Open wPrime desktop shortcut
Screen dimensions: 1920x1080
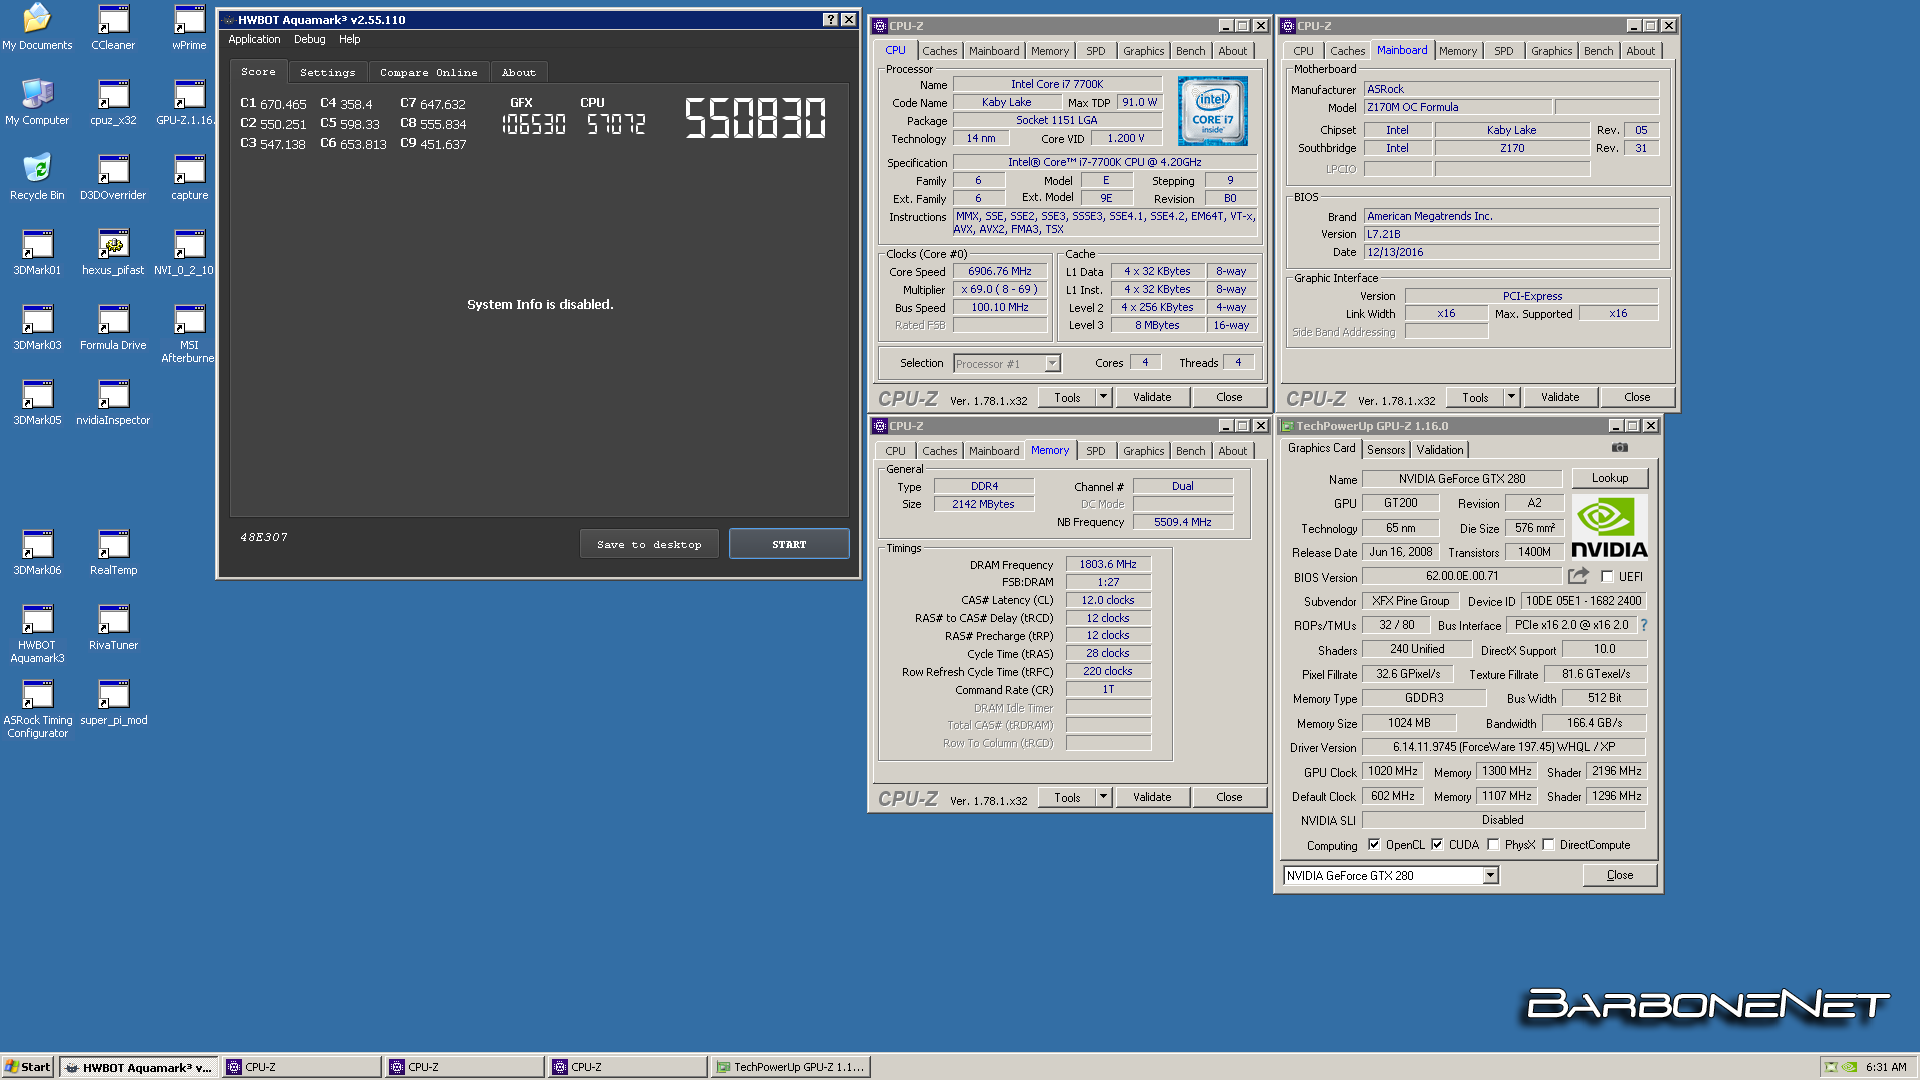pyautogui.click(x=189, y=27)
